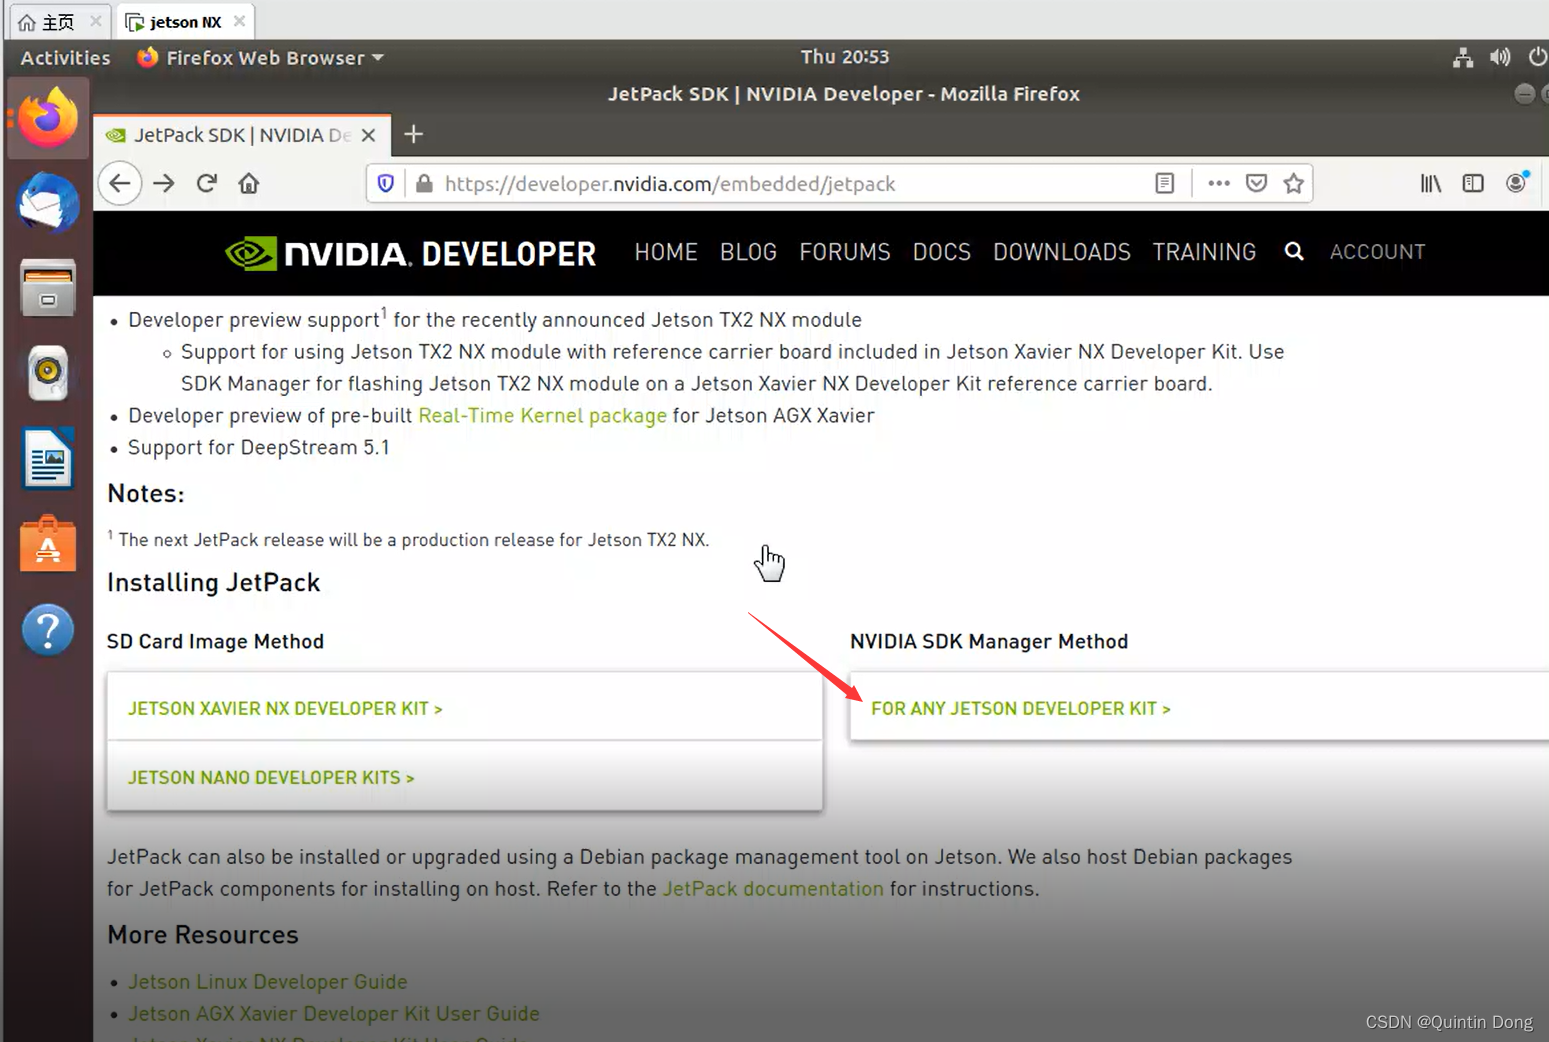Open the Firefox library icon
This screenshot has height=1042, width=1549.
1431,183
